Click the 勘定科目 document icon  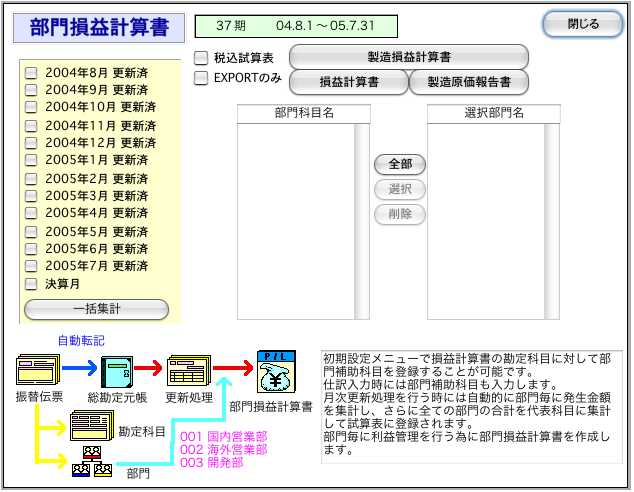click(91, 428)
